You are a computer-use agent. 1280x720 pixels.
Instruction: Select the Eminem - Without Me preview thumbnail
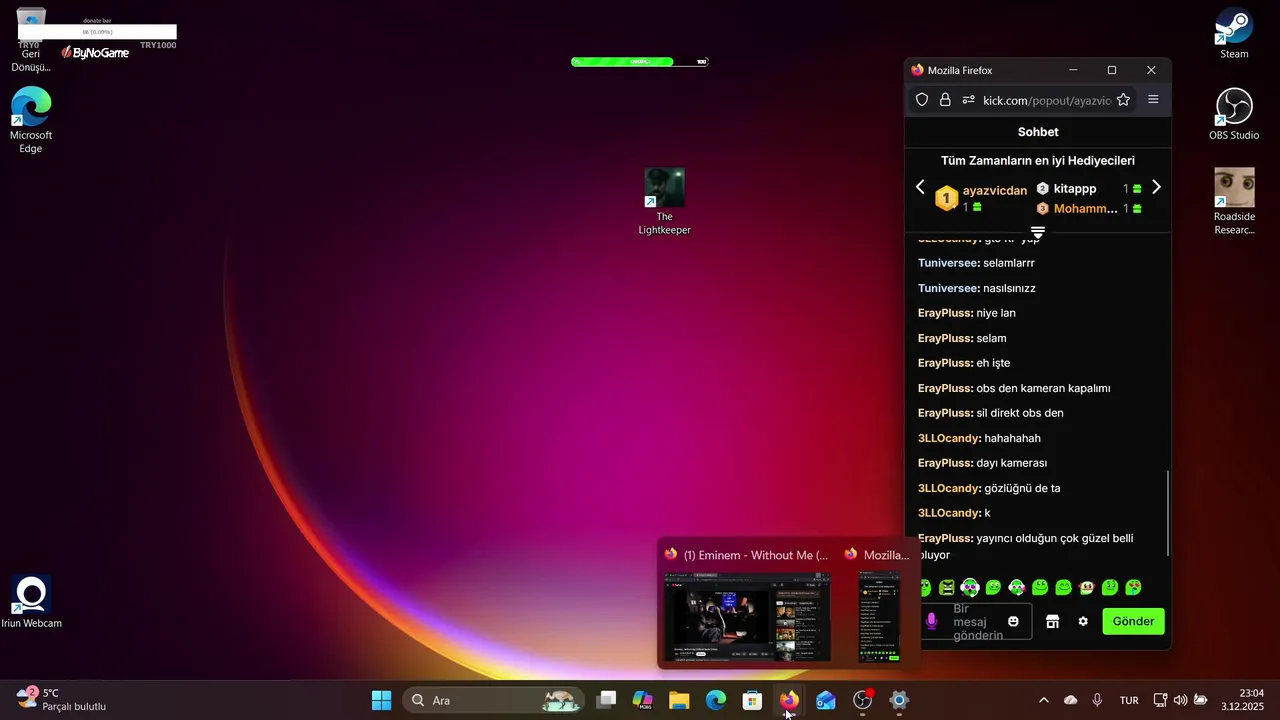[748, 616]
